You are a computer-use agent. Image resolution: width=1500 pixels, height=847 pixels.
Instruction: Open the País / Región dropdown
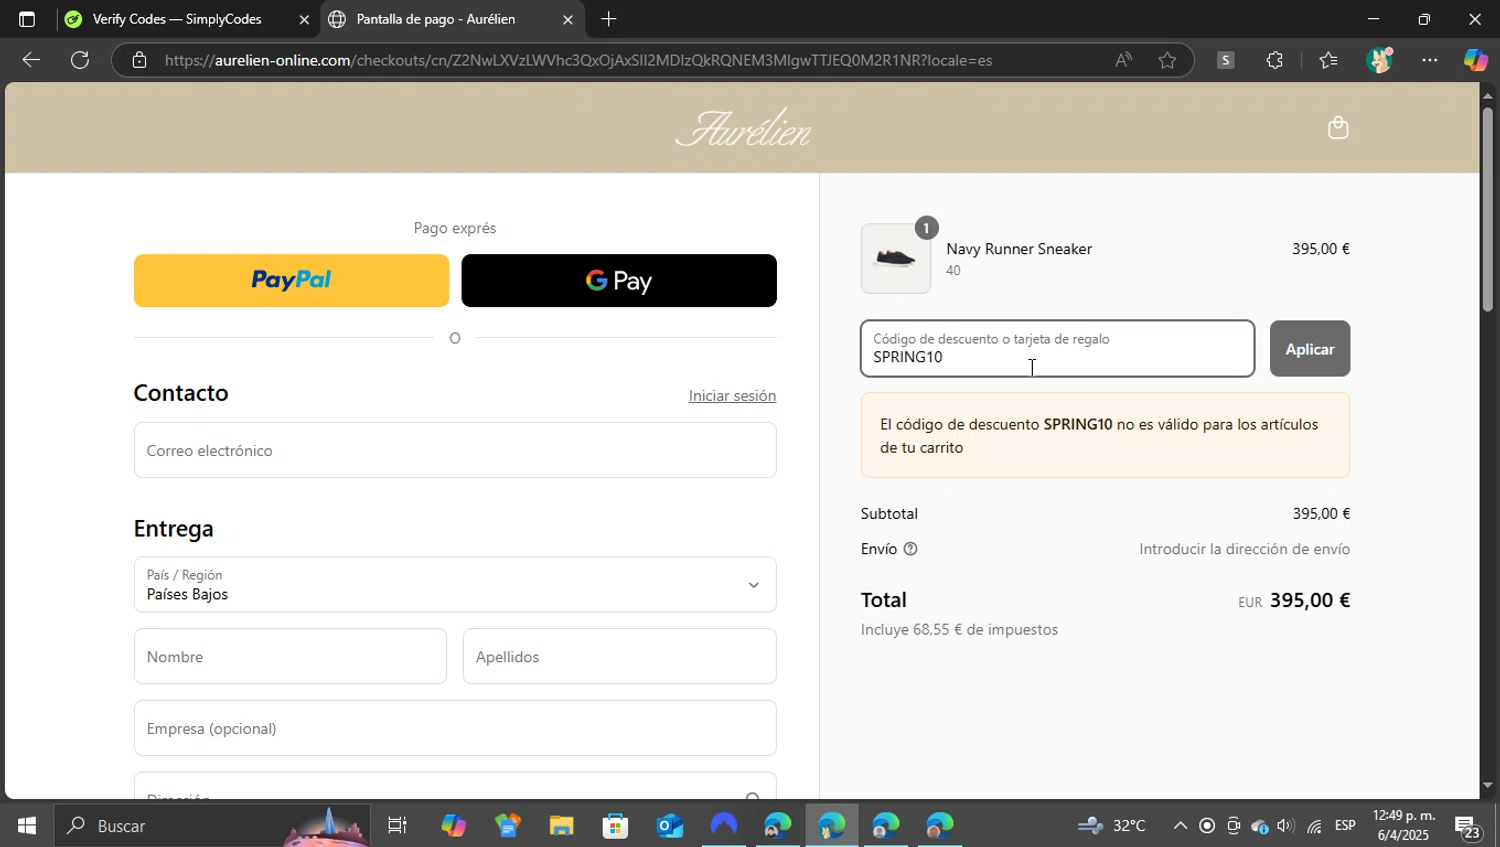click(x=455, y=585)
